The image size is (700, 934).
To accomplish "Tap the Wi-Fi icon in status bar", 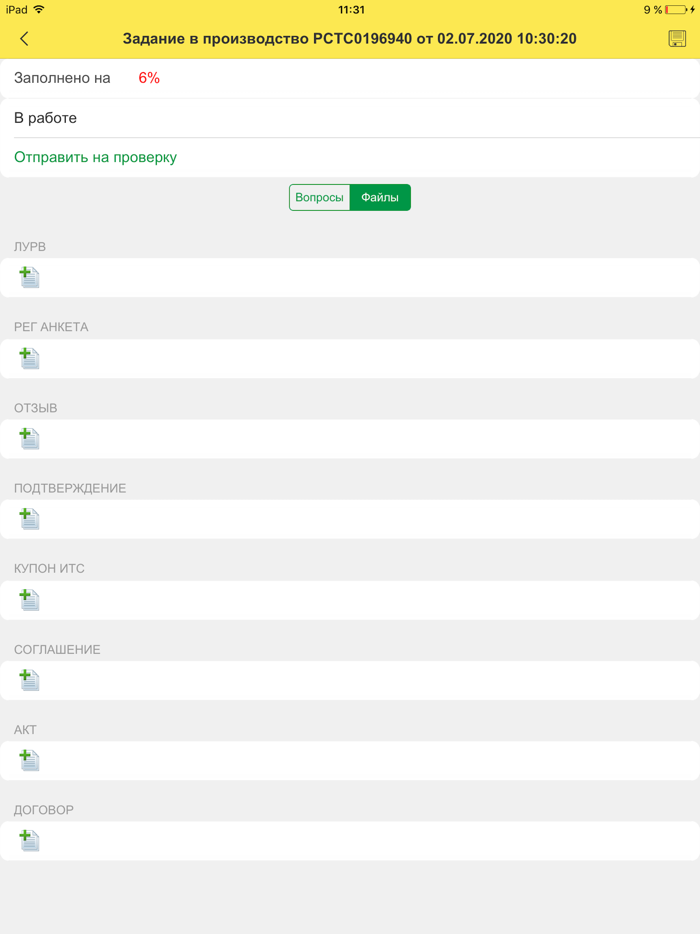I will tap(39, 10).
